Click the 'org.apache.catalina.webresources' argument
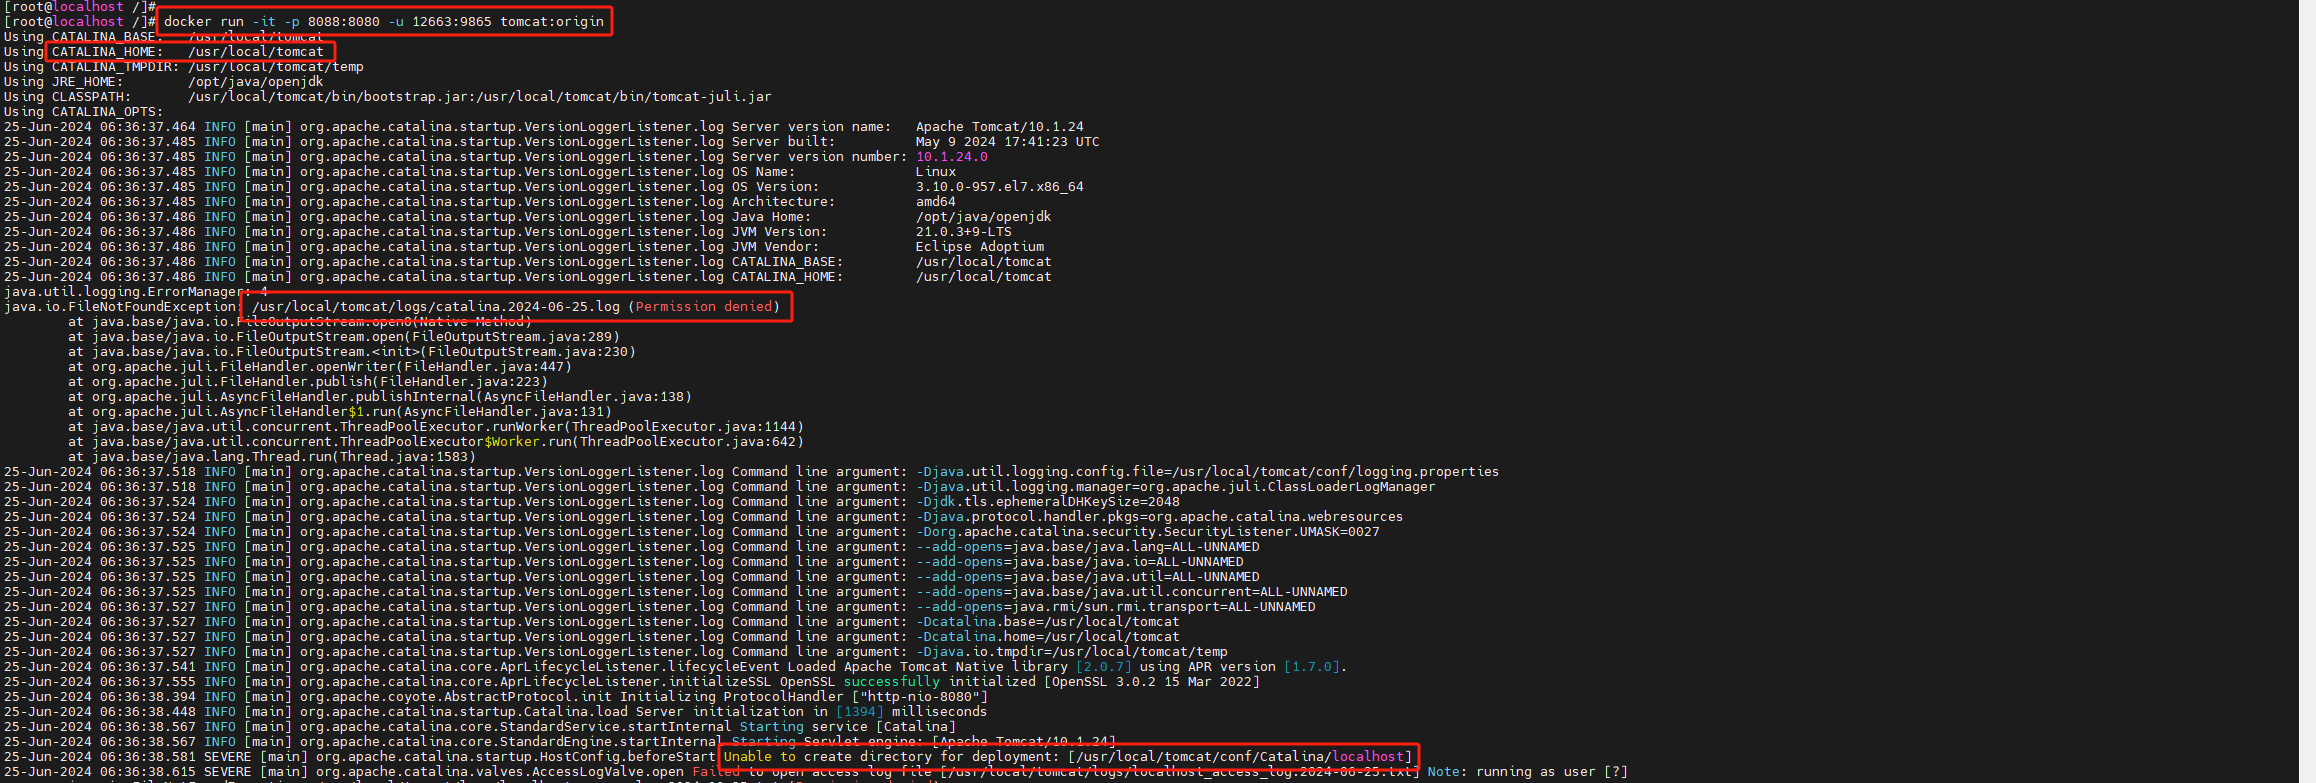This screenshot has height=783, width=2316. point(1276,516)
